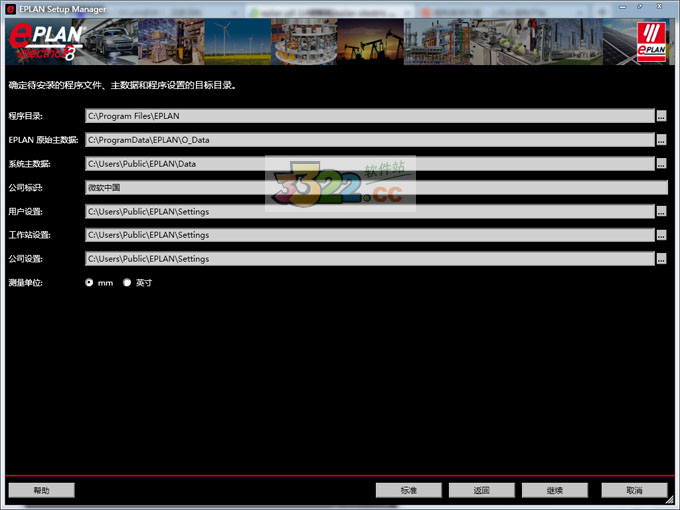This screenshot has height=510, width=680.
Task: Click the EPLAN icon in title bar
Action: 10,9
